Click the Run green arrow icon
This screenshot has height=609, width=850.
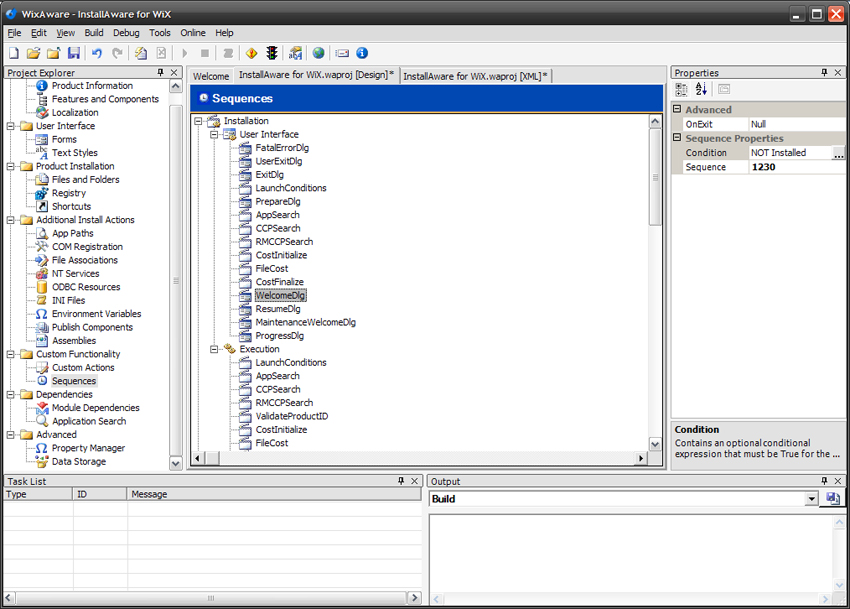pos(185,53)
